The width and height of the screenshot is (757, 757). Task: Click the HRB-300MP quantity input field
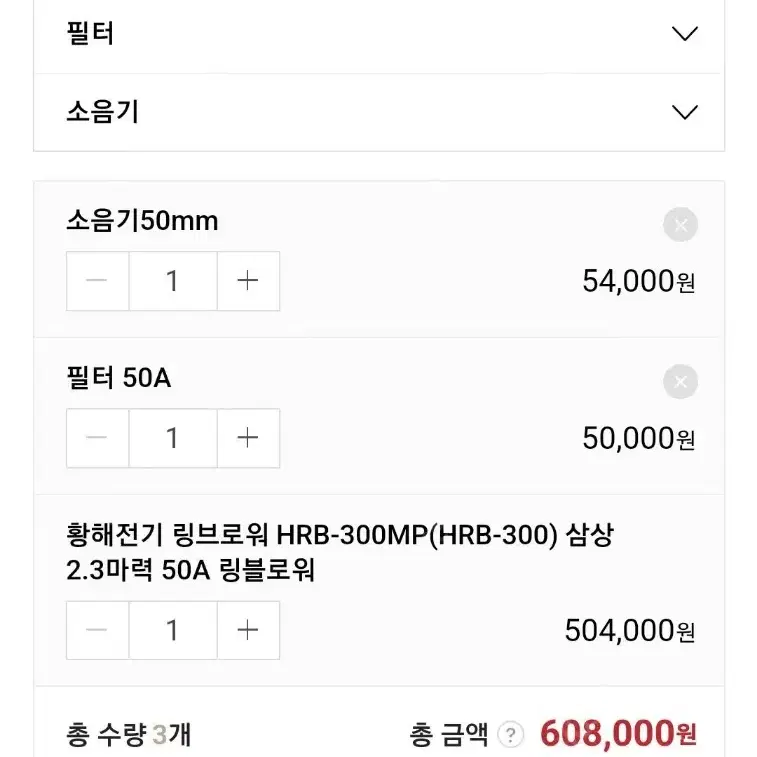173,630
